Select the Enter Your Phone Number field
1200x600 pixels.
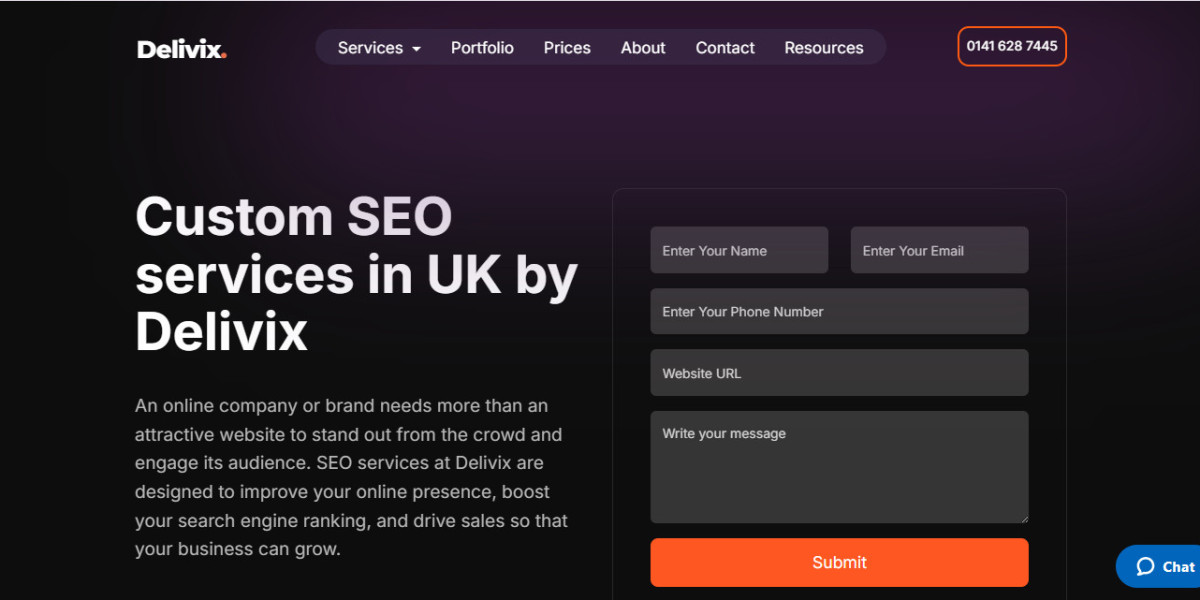(x=839, y=311)
